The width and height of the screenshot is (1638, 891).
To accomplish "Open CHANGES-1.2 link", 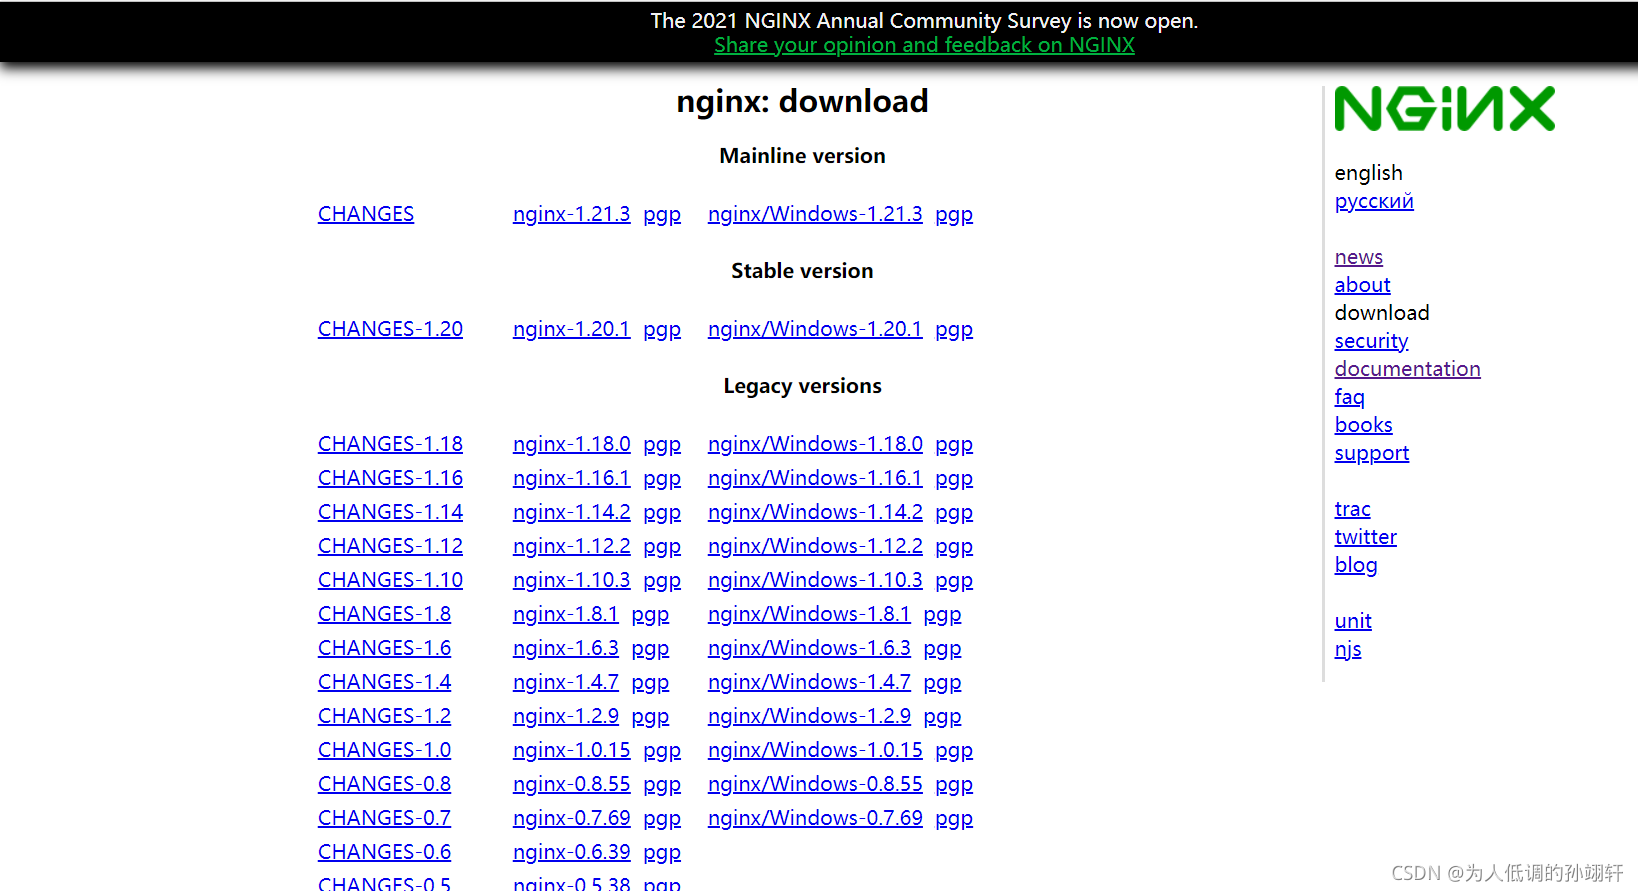I will [x=384, y=716].
